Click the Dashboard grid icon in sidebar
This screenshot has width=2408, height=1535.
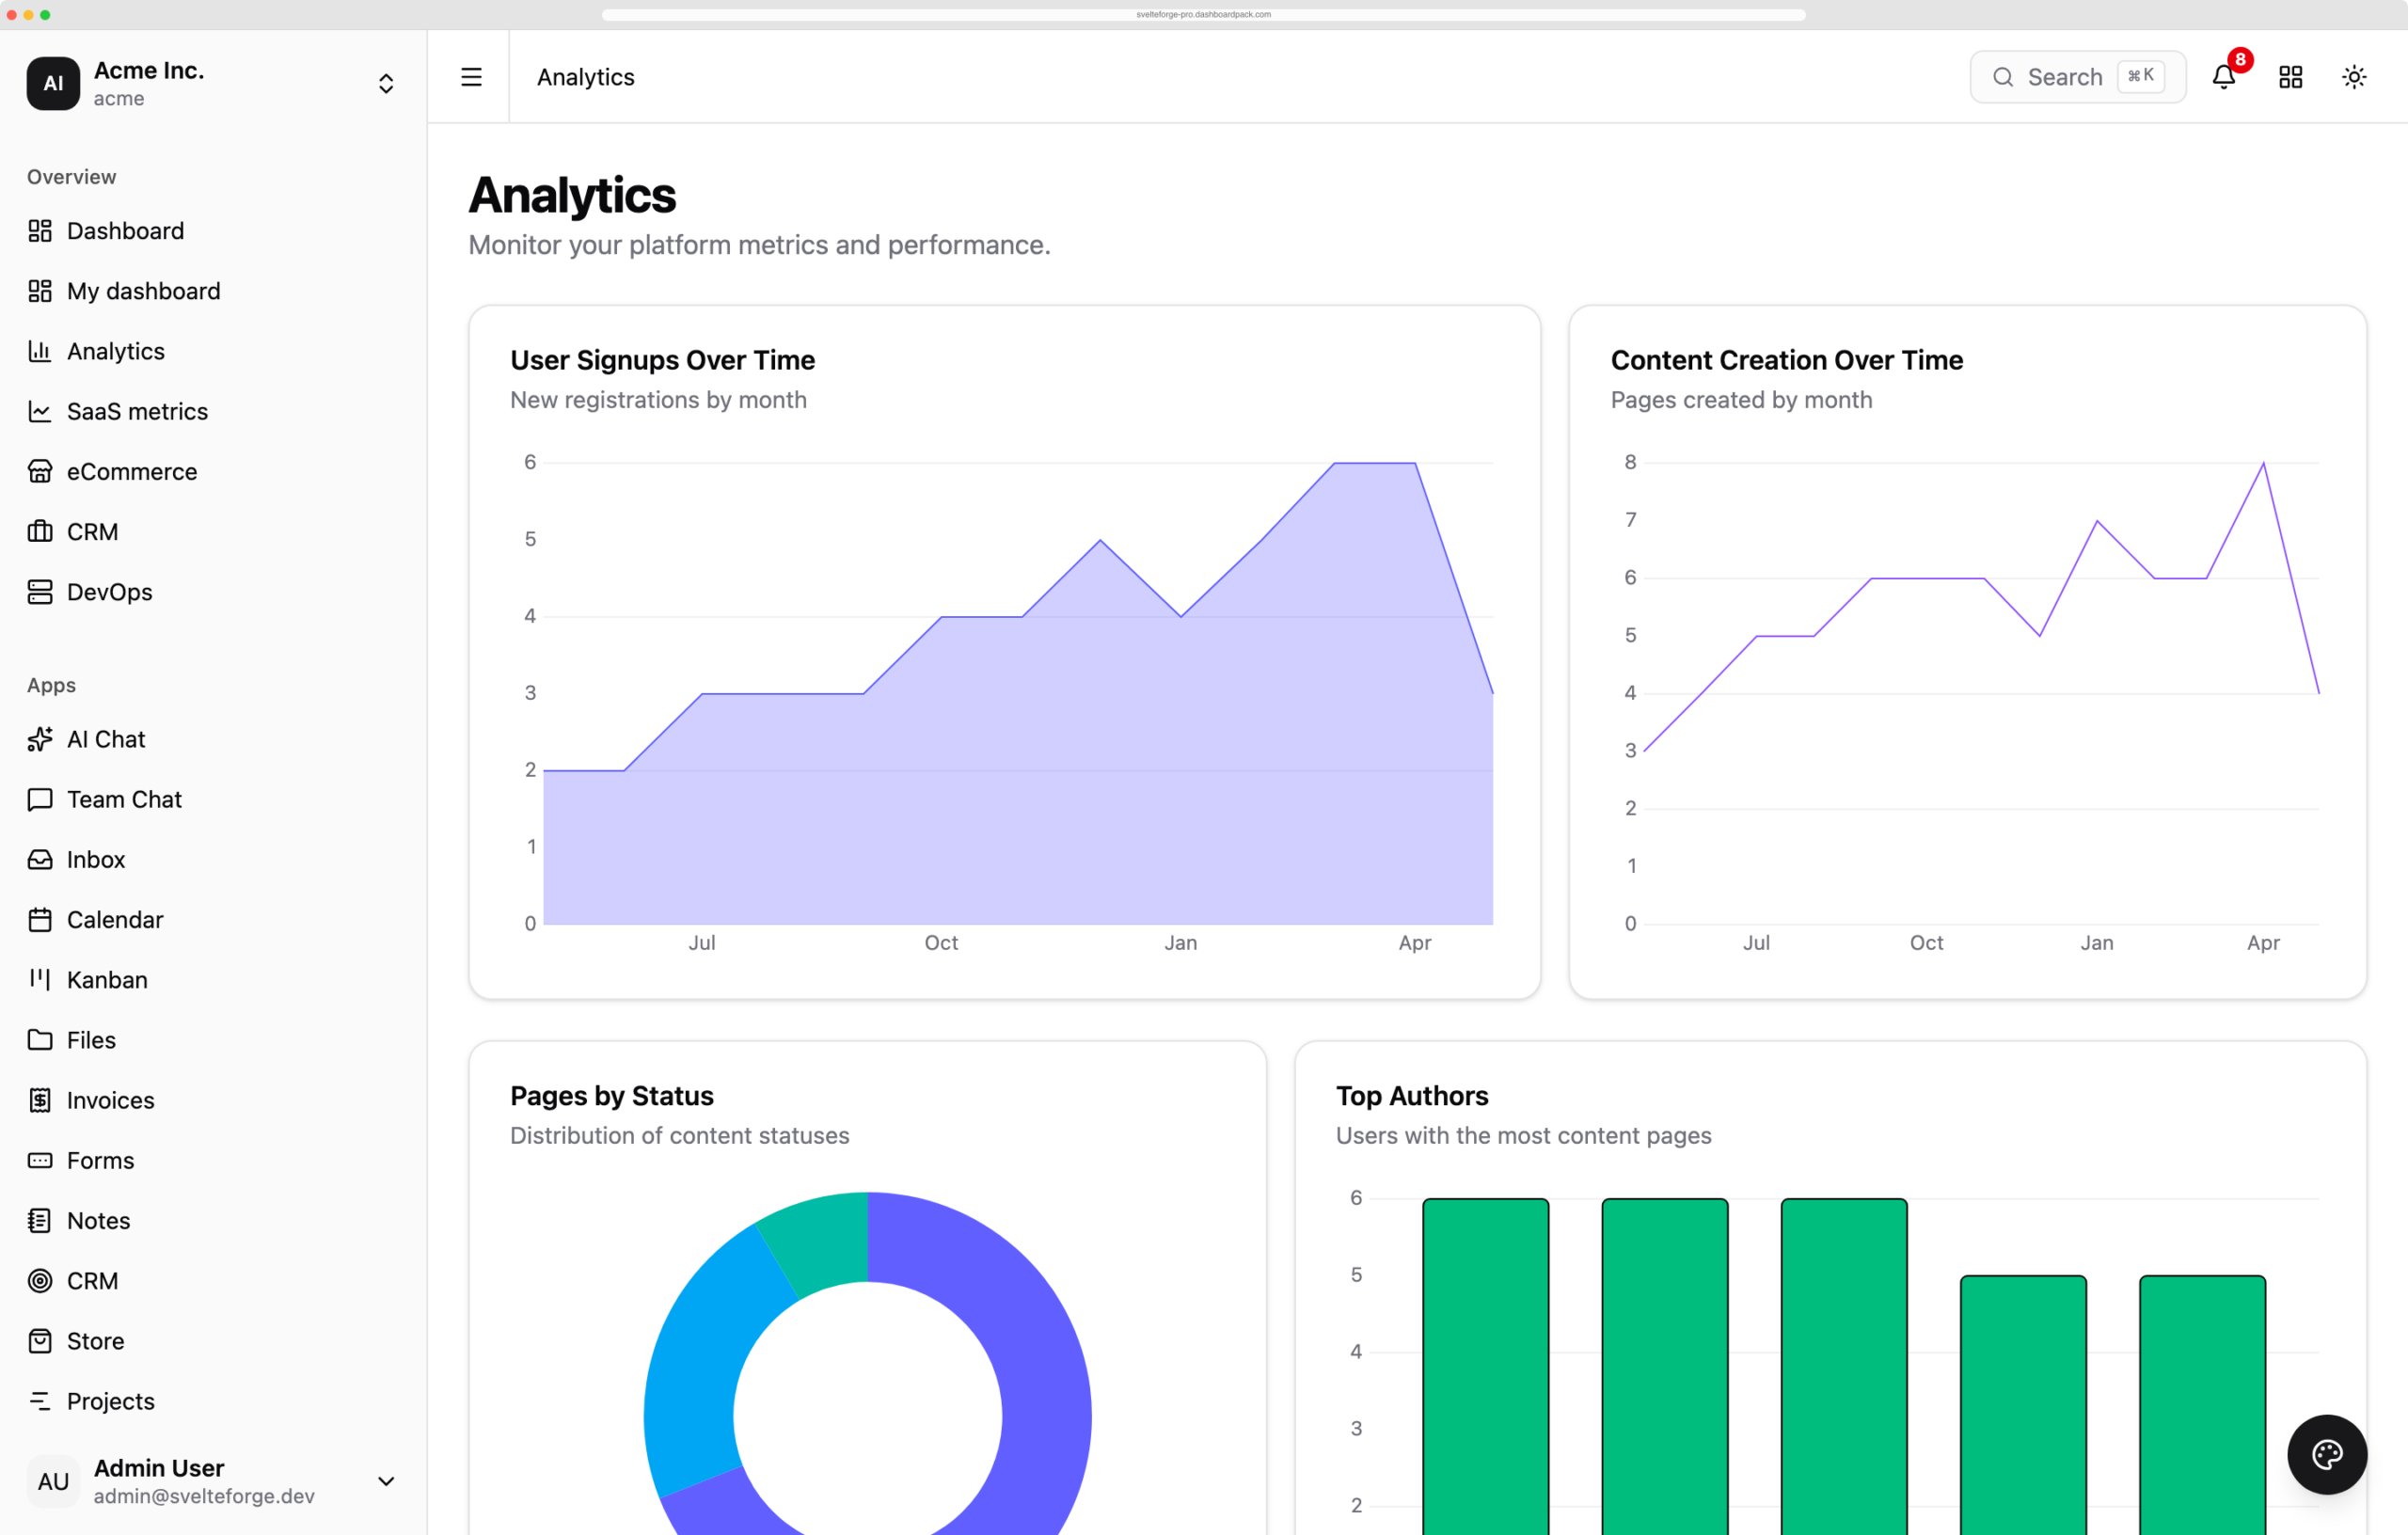40,231
